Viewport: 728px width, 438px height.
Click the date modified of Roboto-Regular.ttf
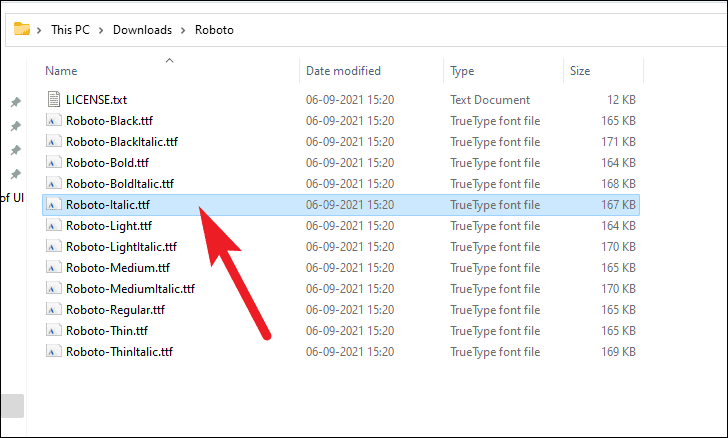pos(350,310)
